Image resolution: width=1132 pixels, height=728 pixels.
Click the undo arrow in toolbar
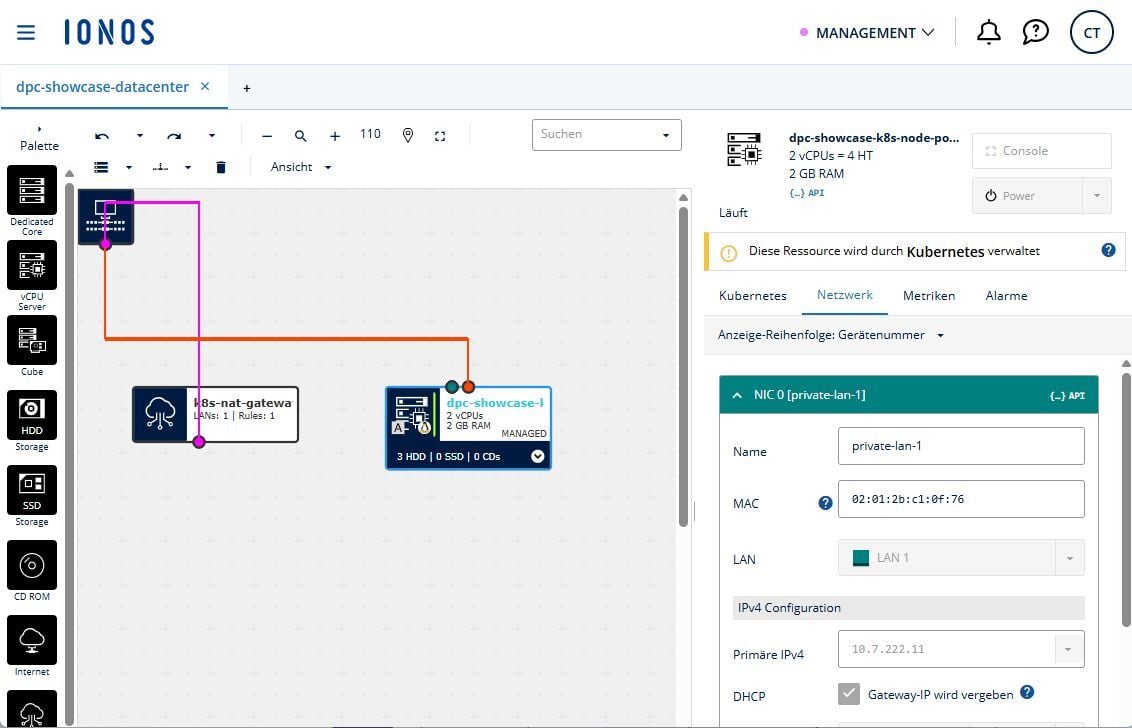point(102,136)
